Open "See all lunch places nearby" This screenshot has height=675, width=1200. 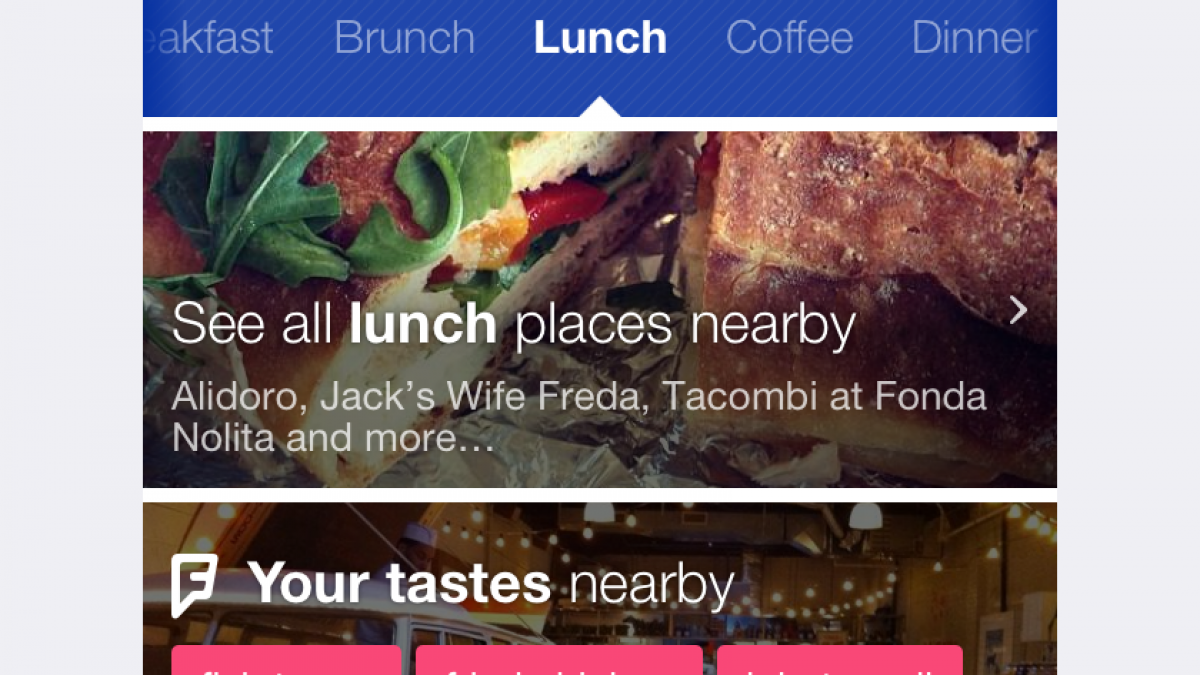(x=513, y=325)
